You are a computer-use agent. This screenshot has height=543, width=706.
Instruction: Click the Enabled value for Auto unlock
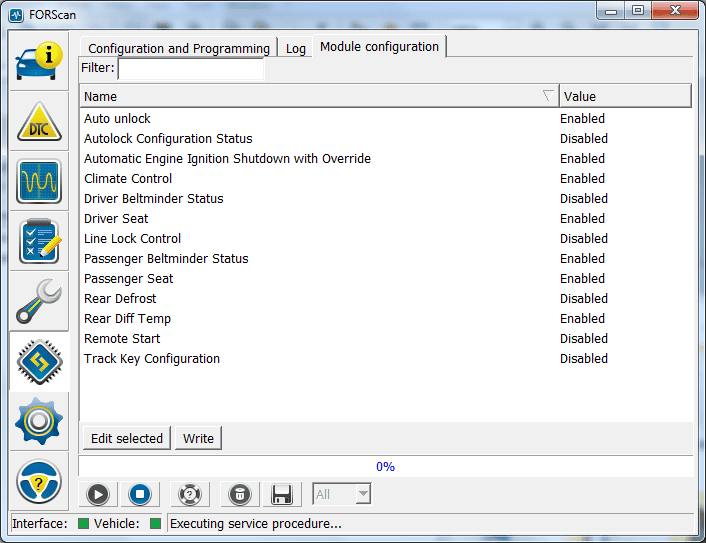tap(582, 118)
